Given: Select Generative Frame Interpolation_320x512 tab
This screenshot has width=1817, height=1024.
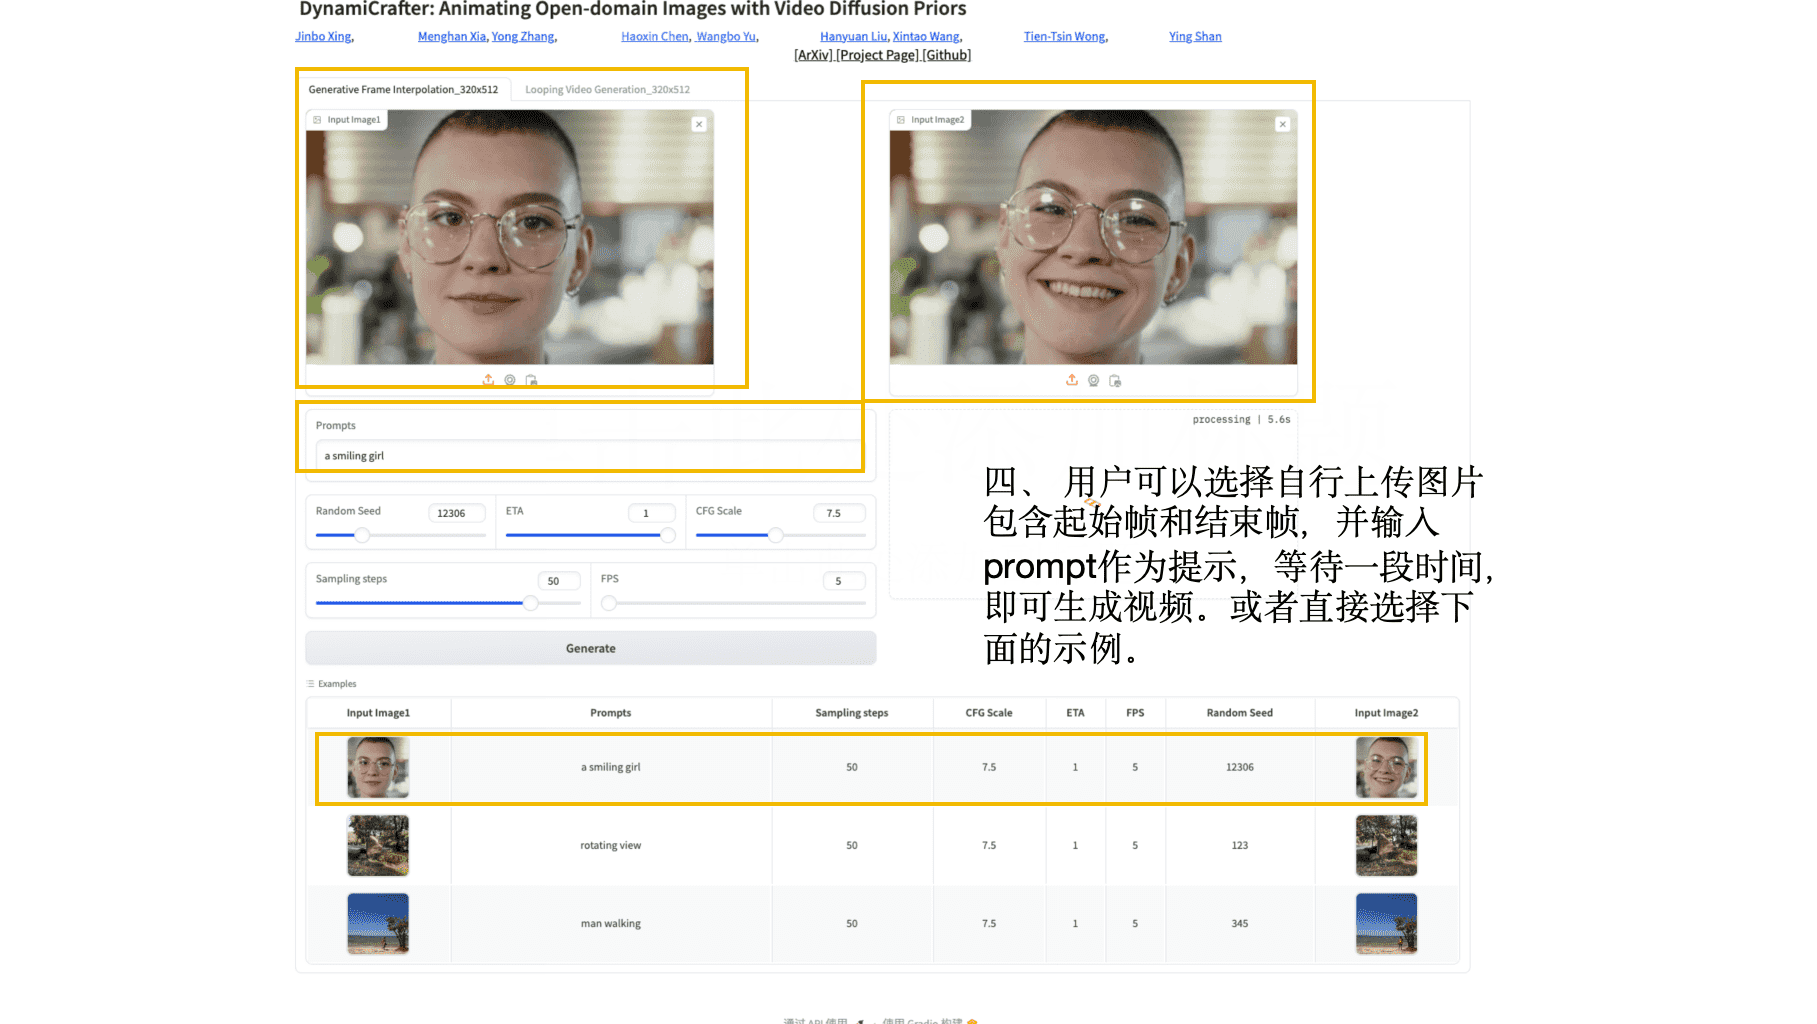Looking at the screenshot, I should click(403, 89).
